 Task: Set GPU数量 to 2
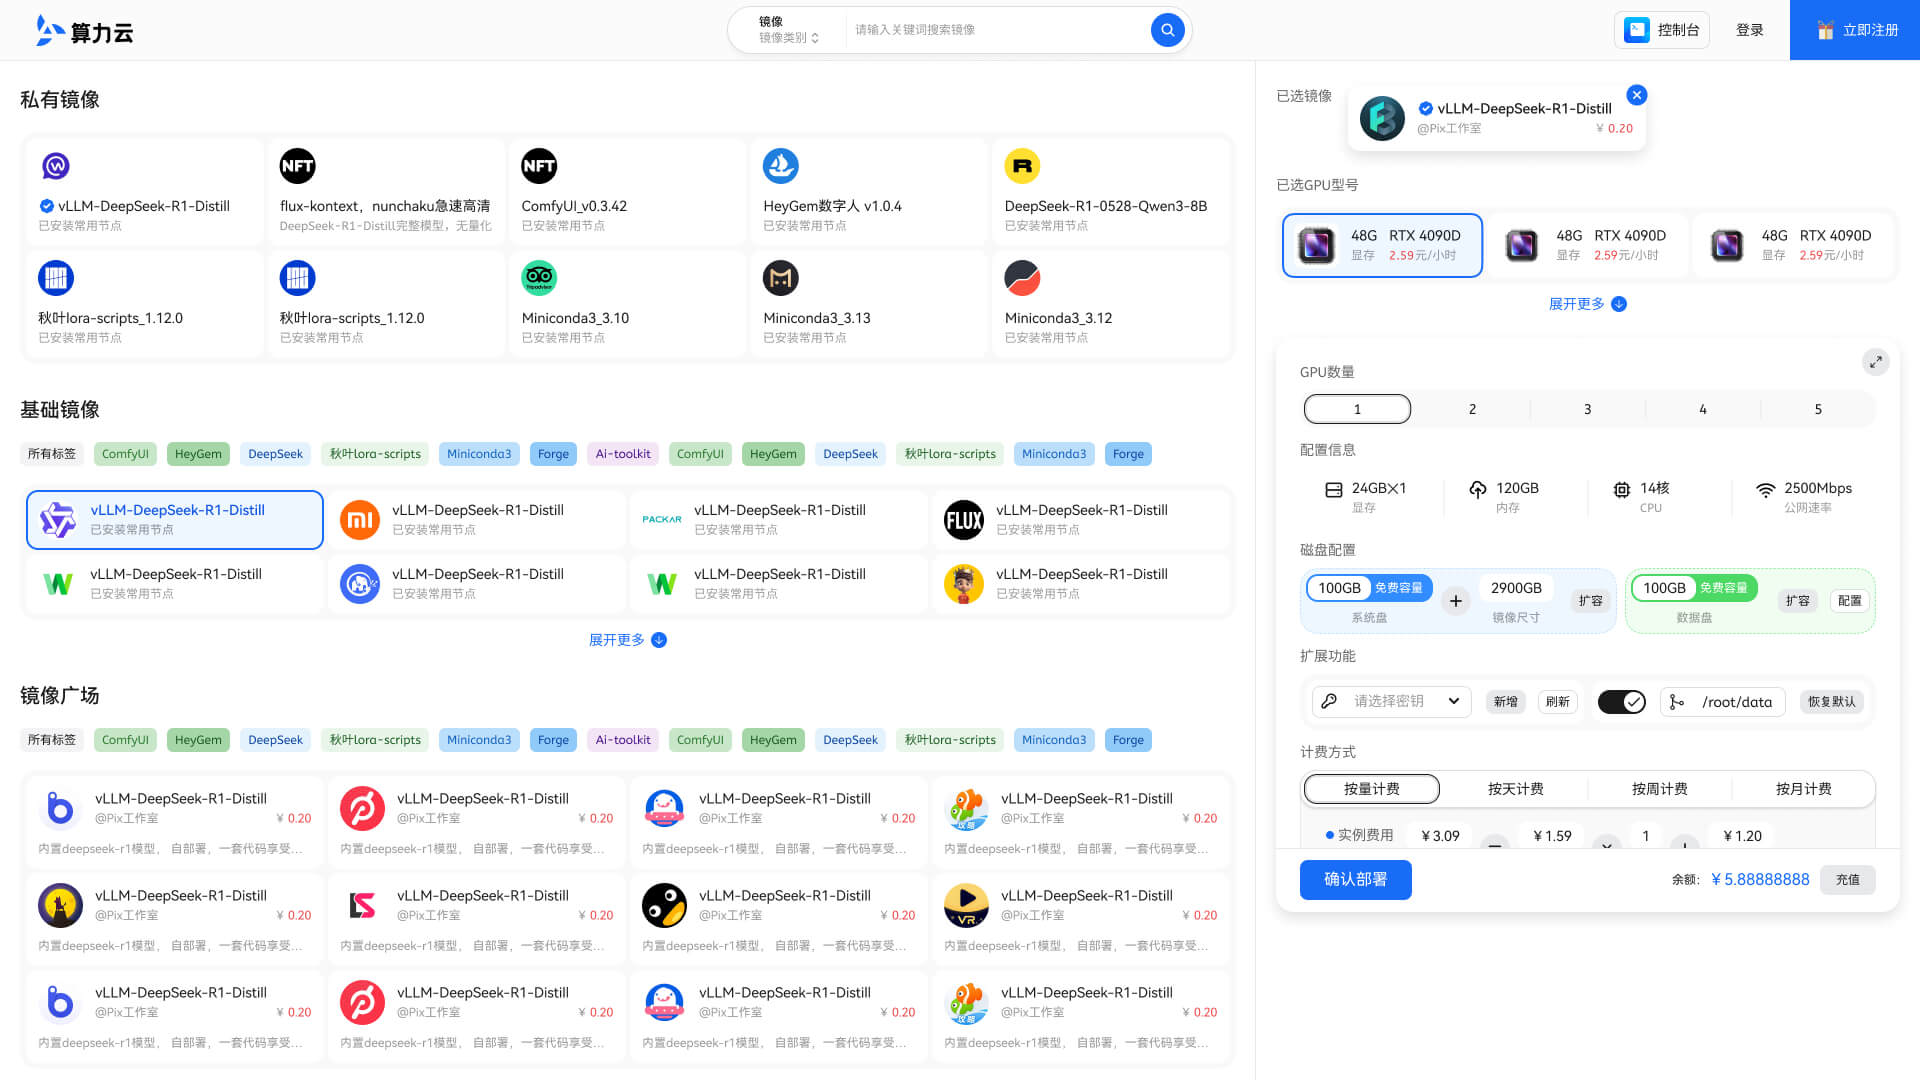tap(1472, 408)
